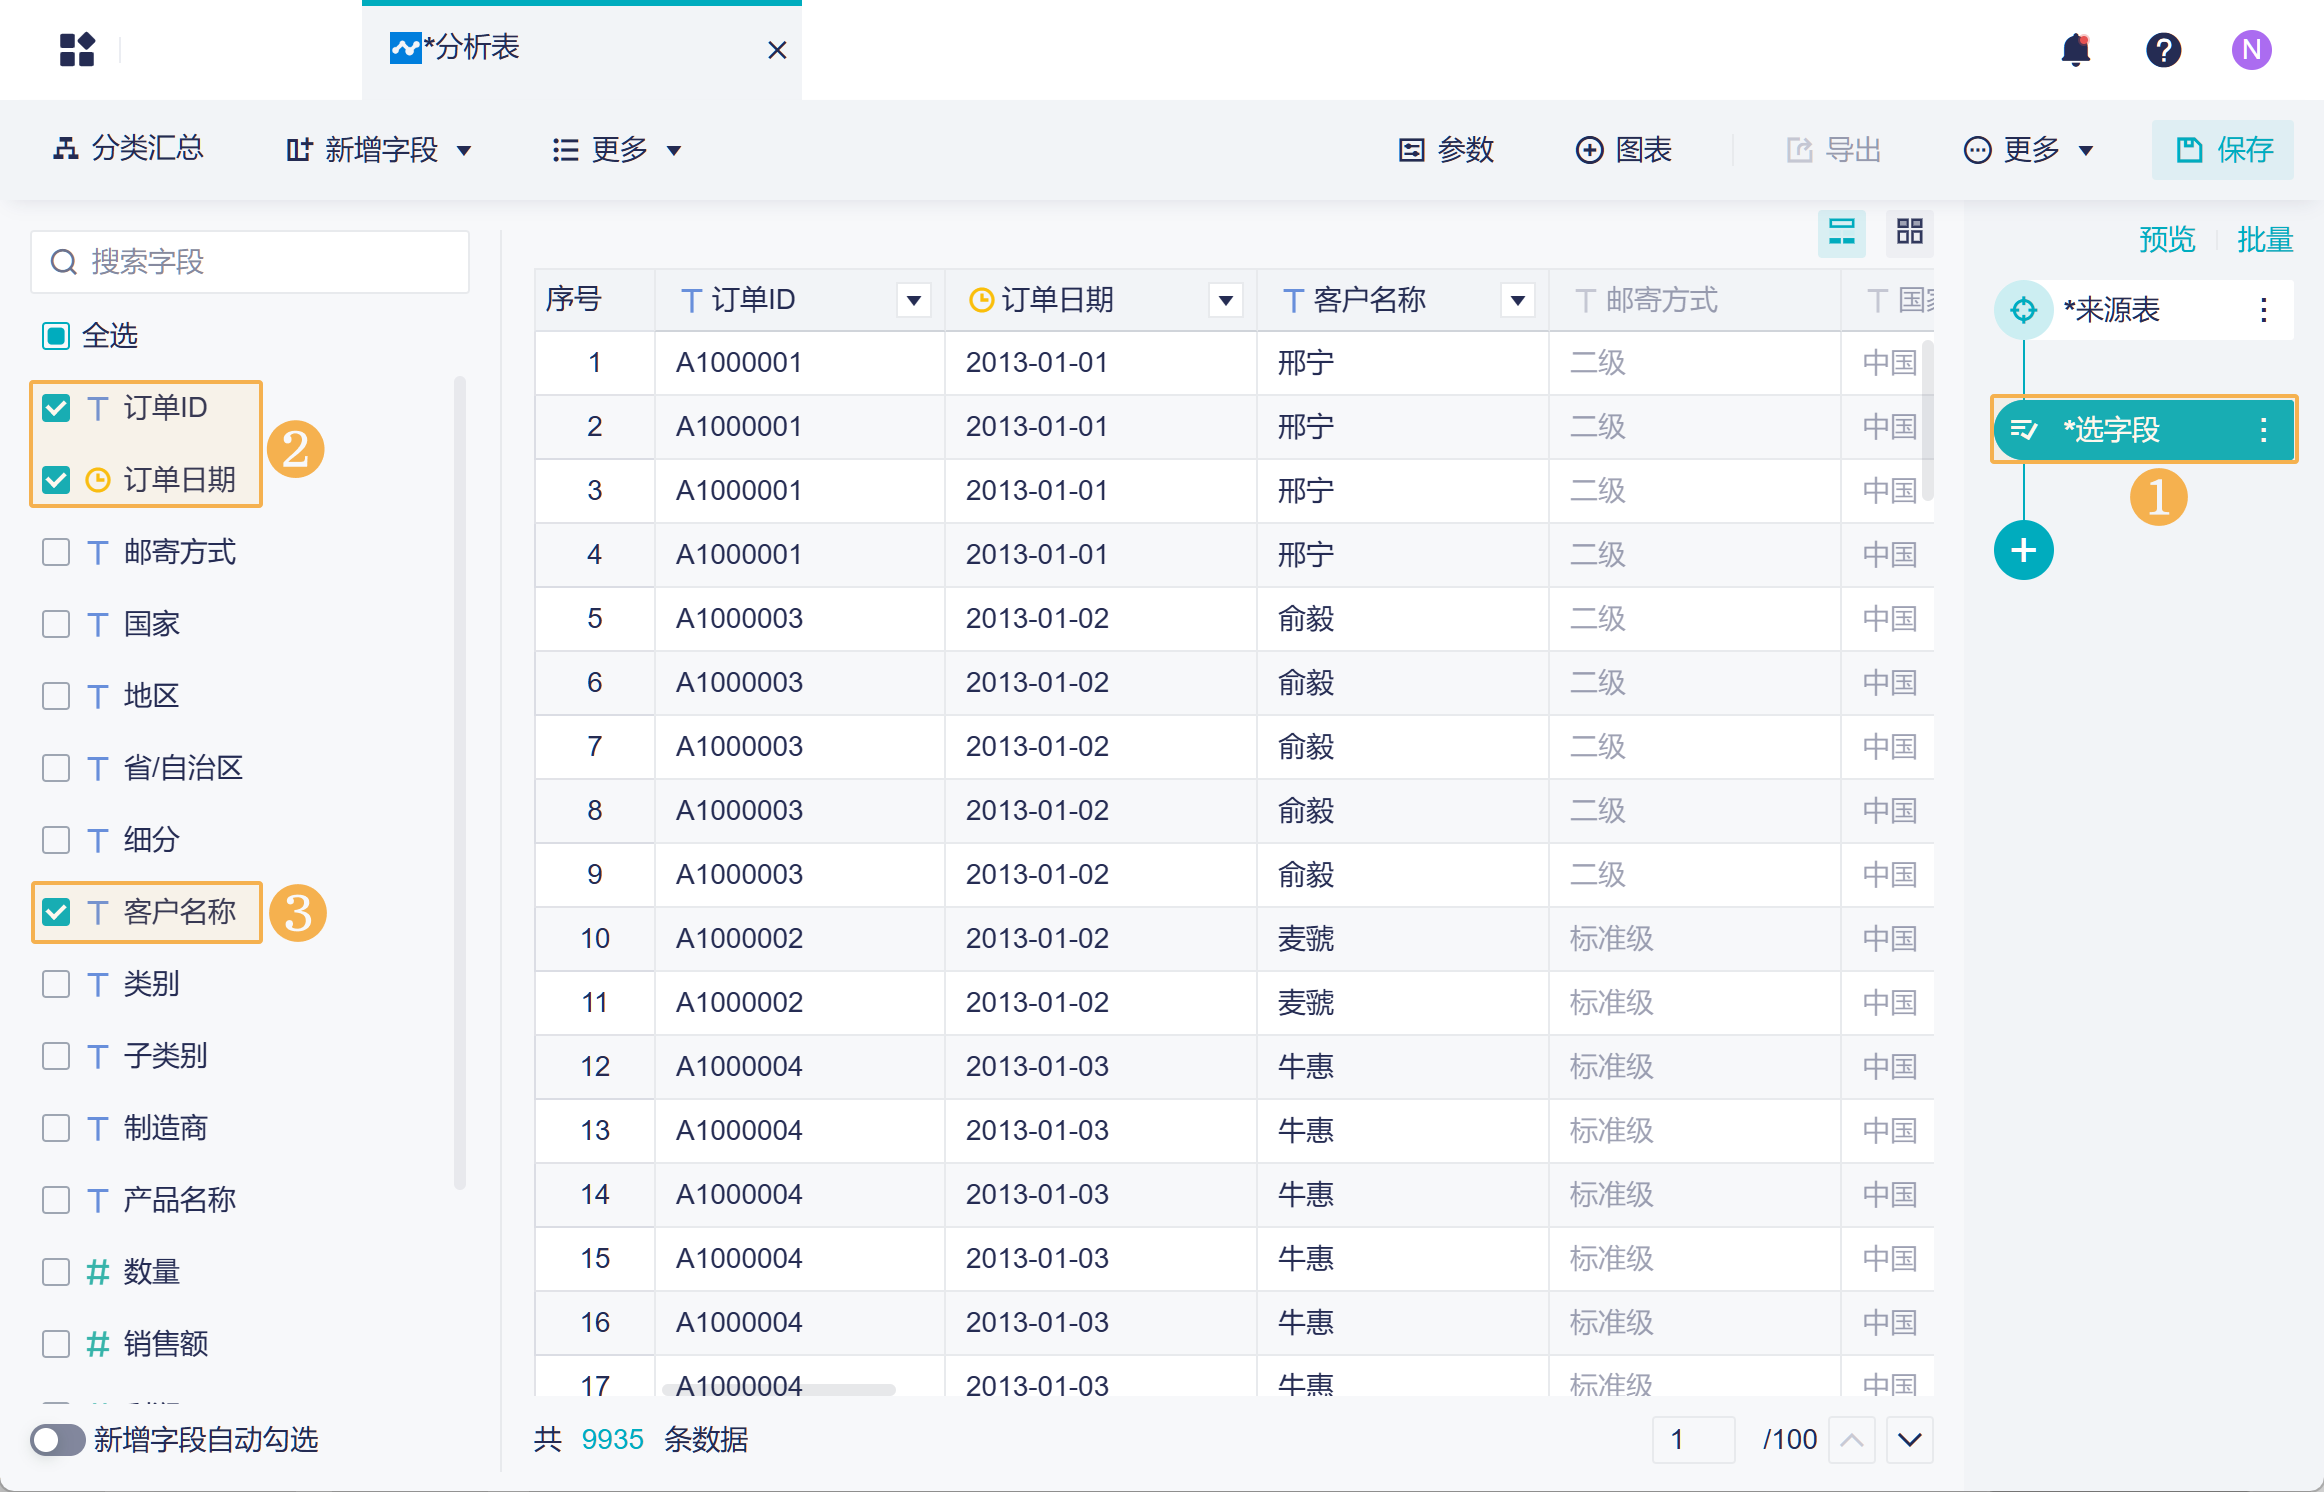Click the 预览 link
2324x1492 pixels.
(x=2167, y=240)
